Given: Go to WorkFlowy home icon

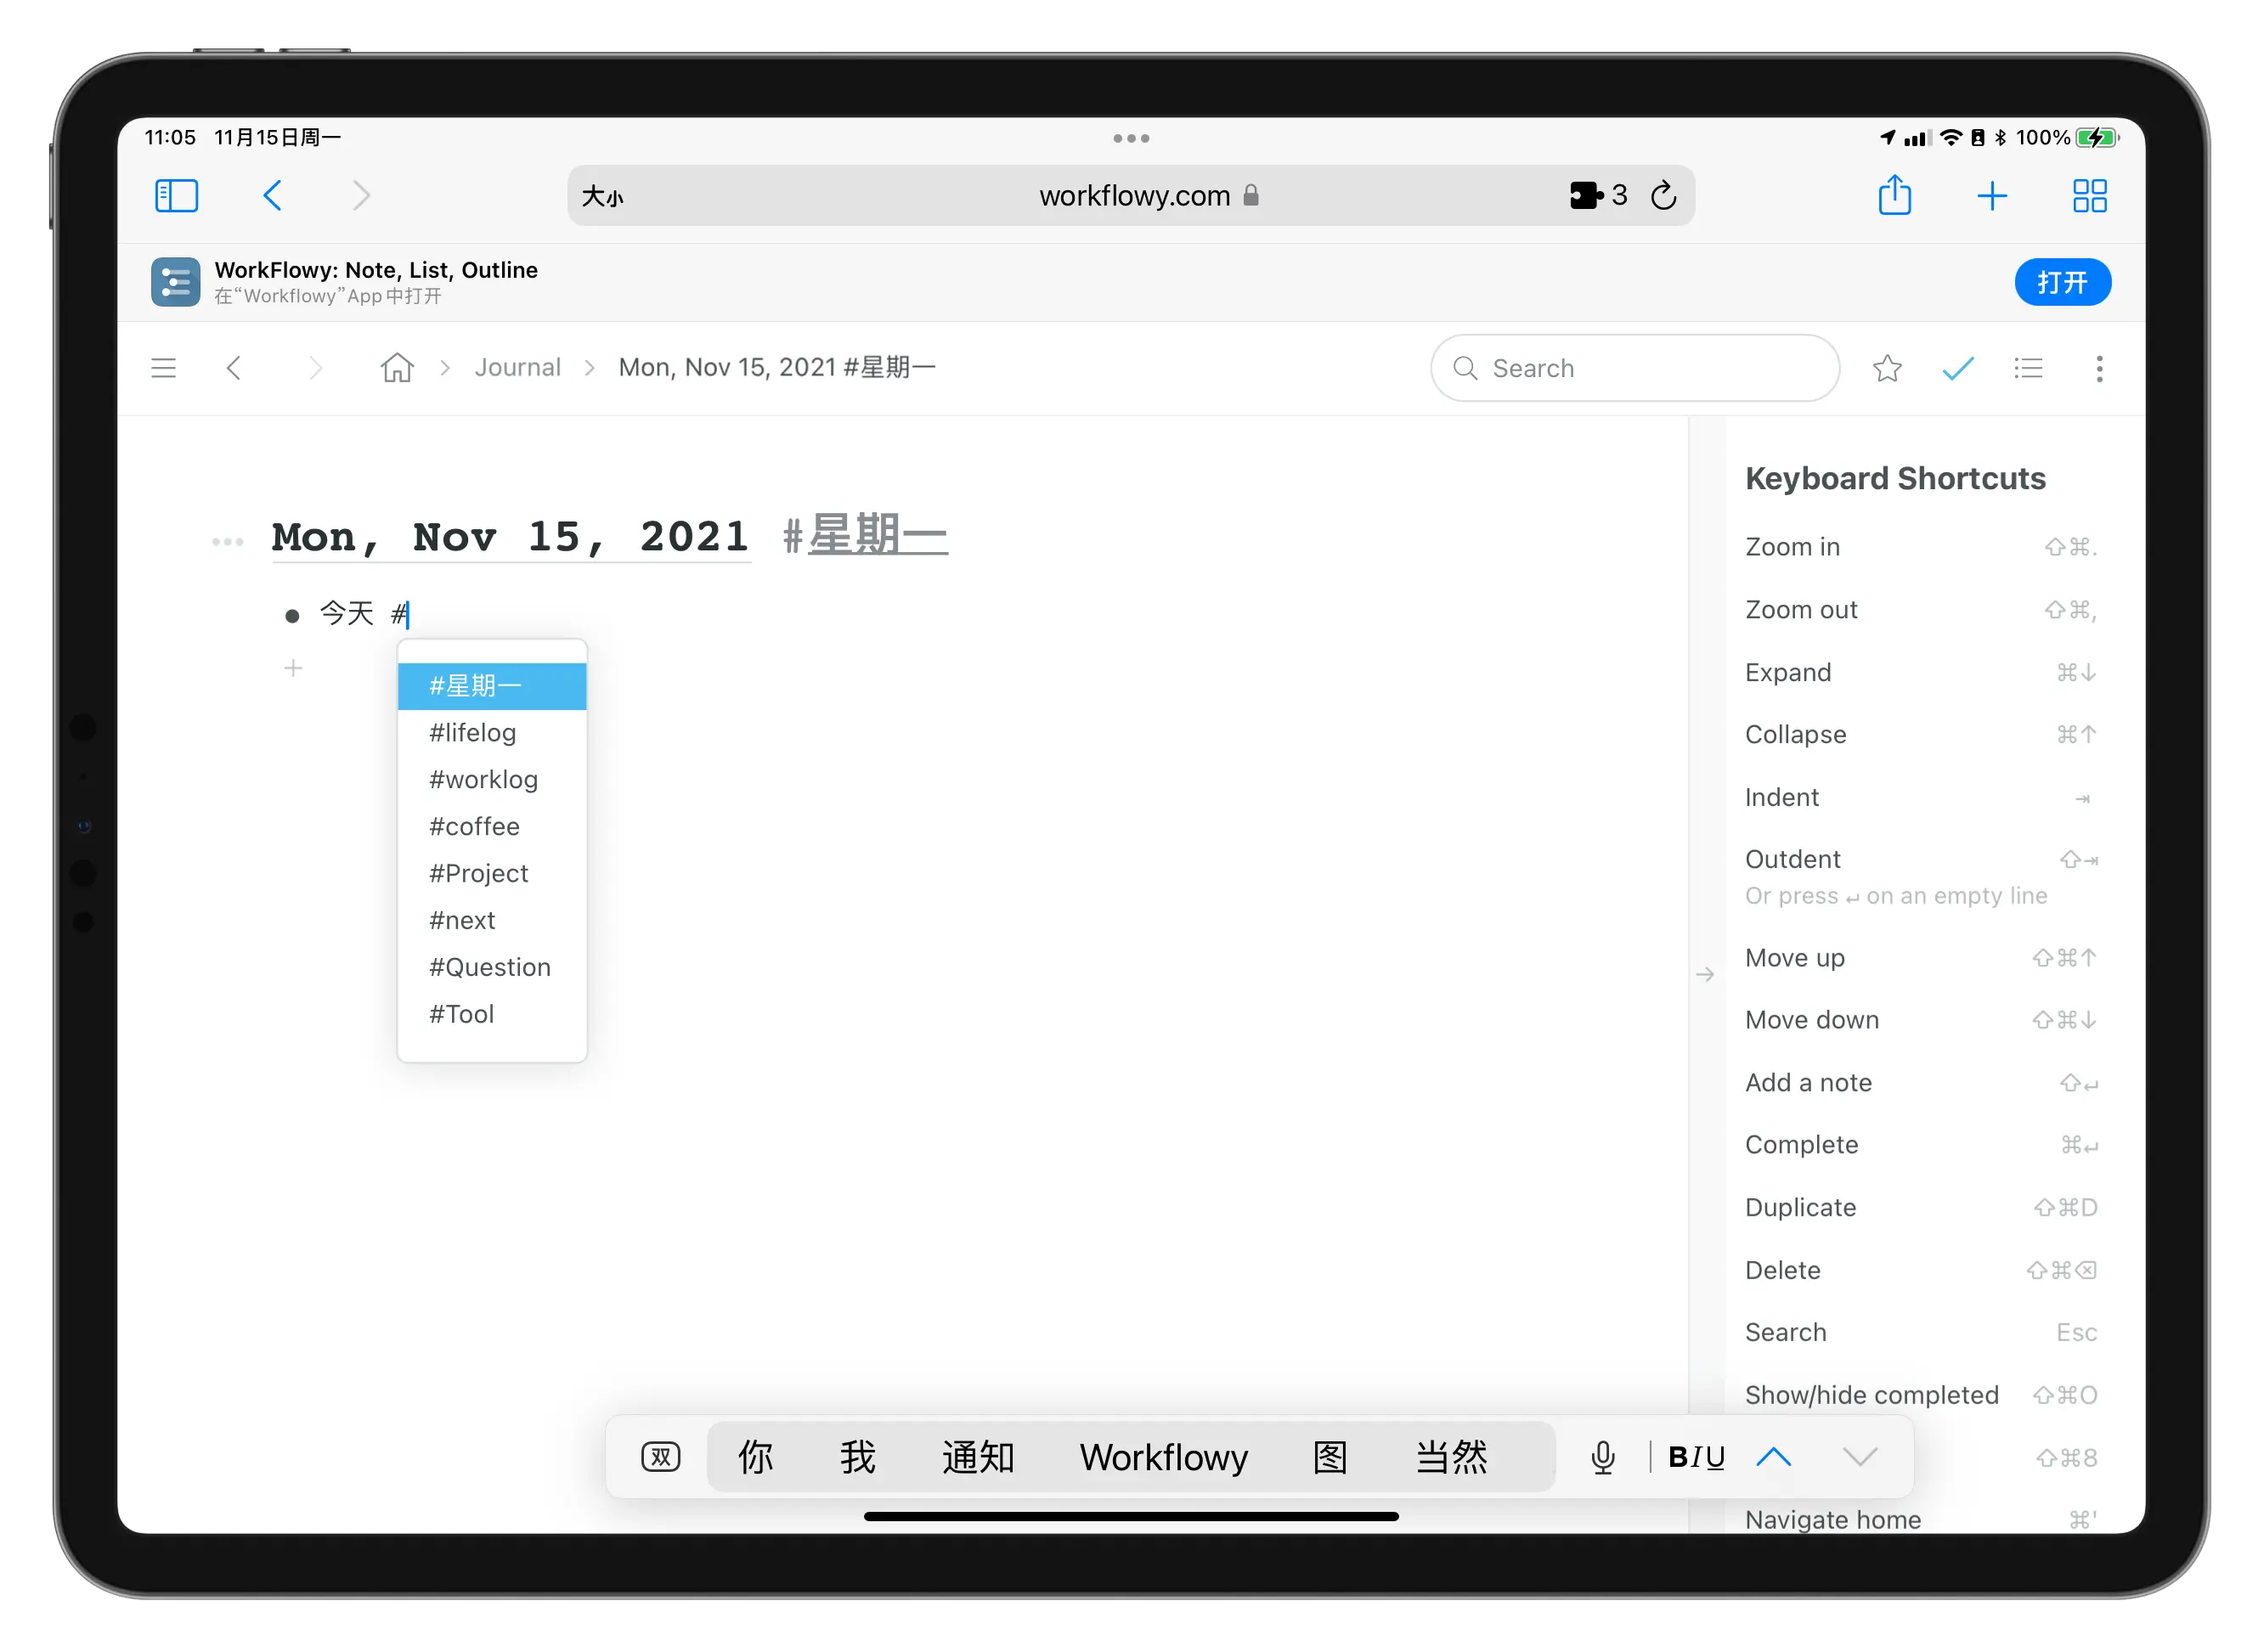Looking at the screenshot, I should (397, 368).
